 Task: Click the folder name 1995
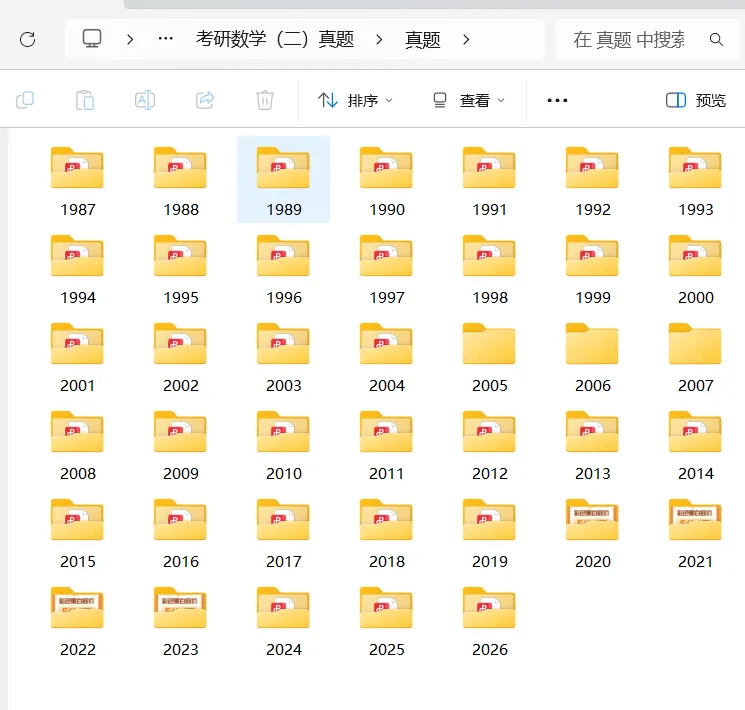coord(181,297)
